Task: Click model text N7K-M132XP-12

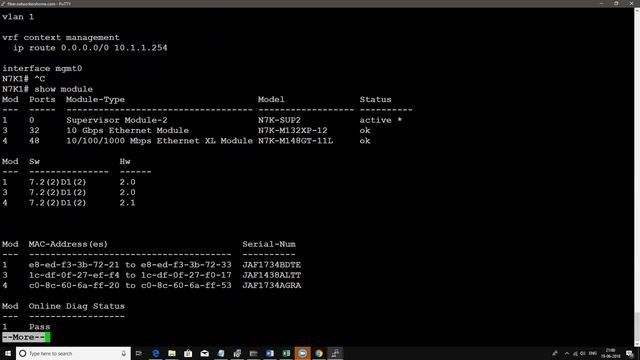Action: 293,130
